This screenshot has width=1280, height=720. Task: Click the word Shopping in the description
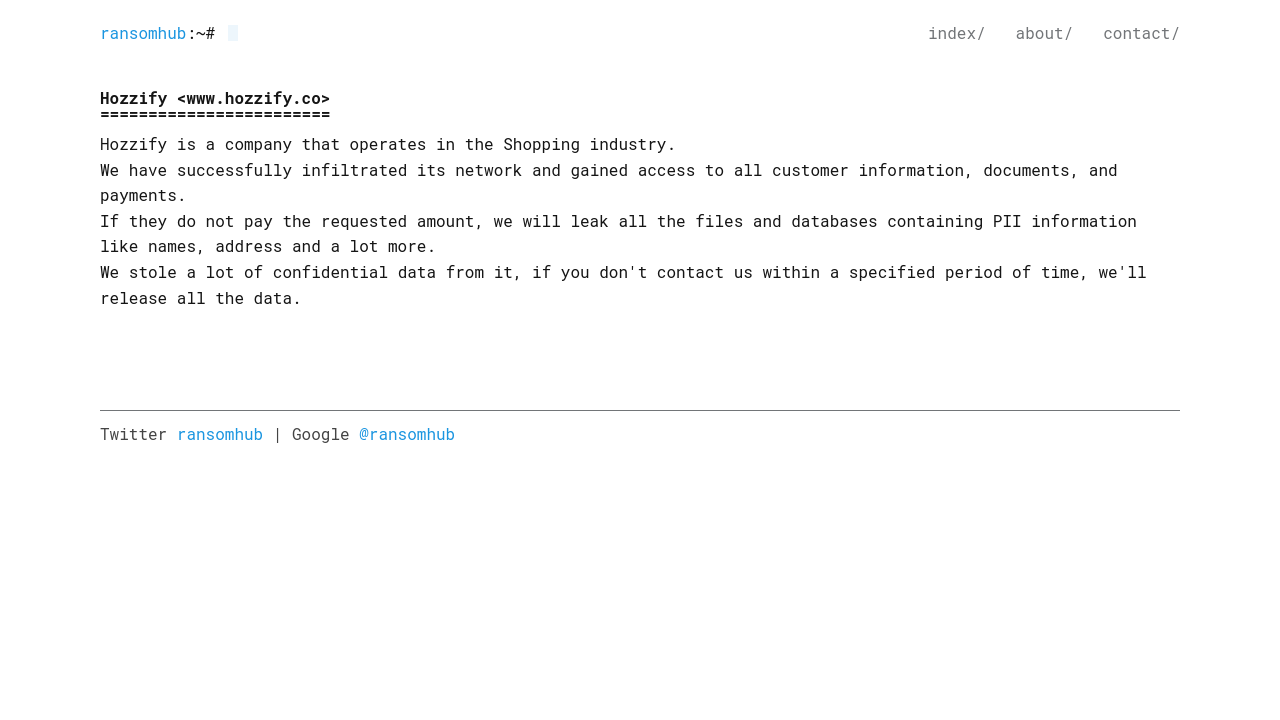pos(541,144)
